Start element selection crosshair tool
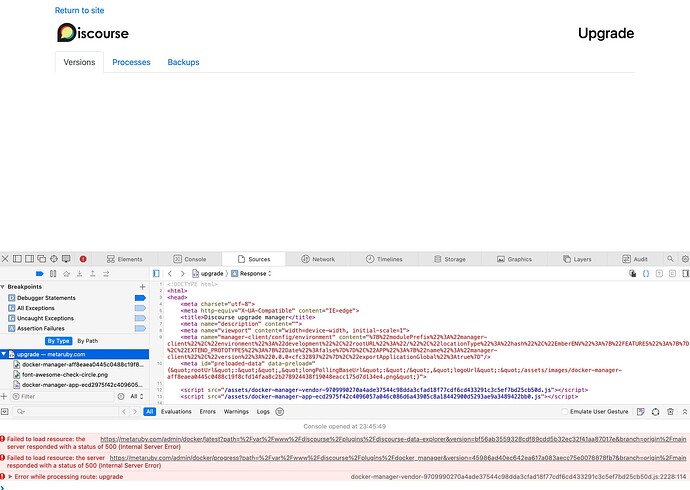The image size is (690, 490). (54, 259)
